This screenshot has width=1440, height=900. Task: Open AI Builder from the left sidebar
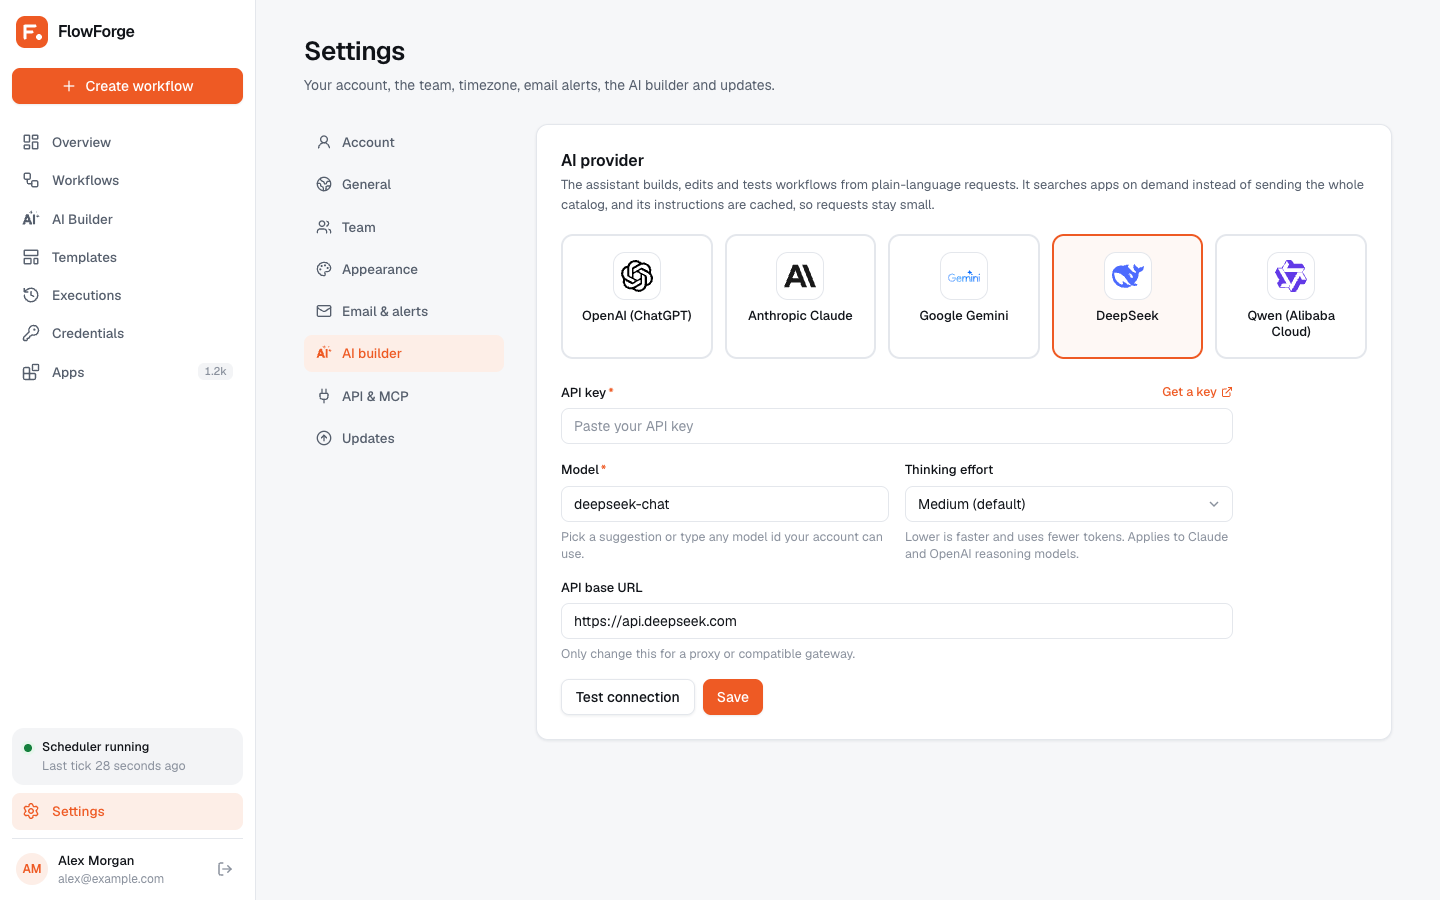coord(127,219)
